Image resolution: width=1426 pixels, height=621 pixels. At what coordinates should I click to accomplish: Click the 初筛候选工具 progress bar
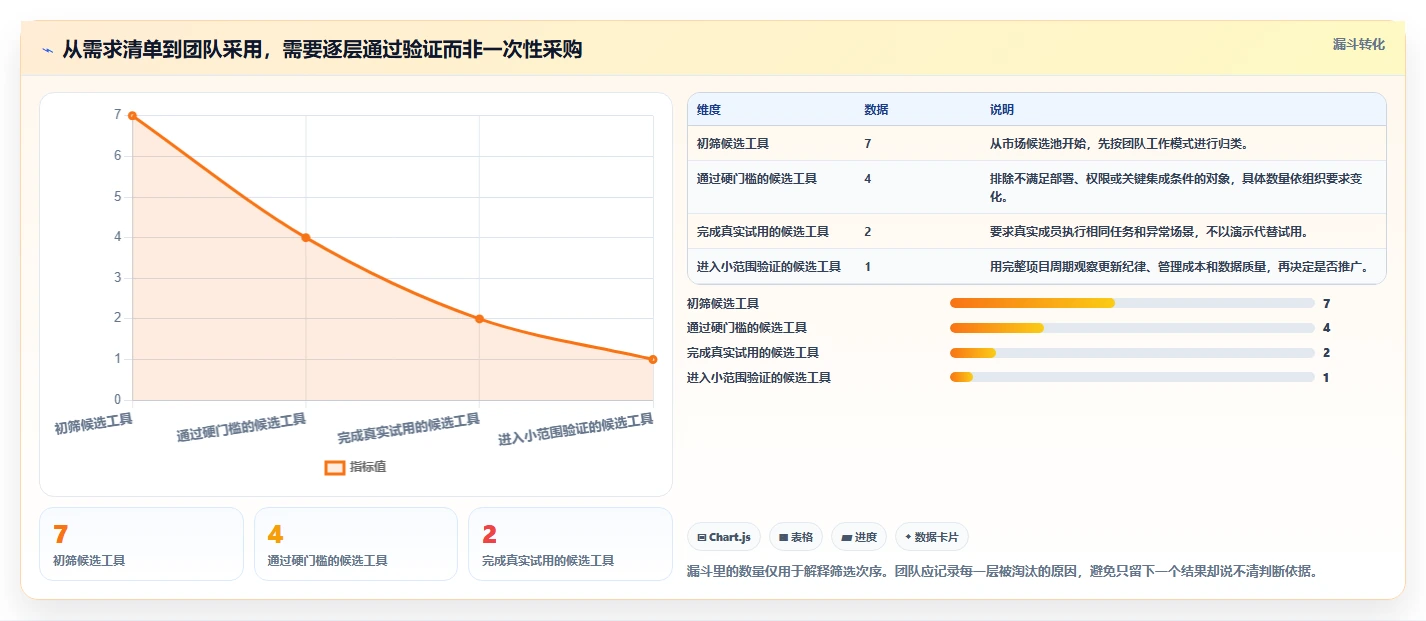point(1132,303)
